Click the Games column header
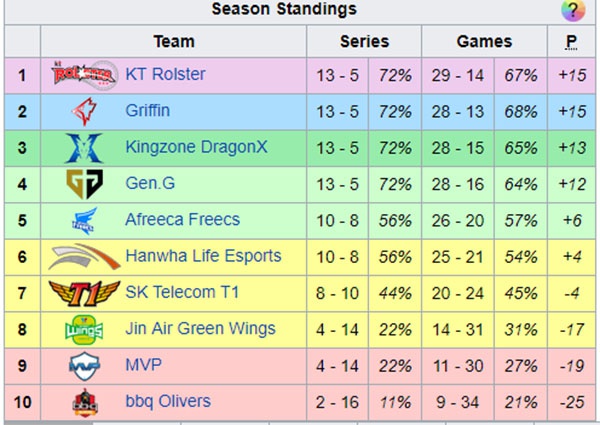 (484, 41)
